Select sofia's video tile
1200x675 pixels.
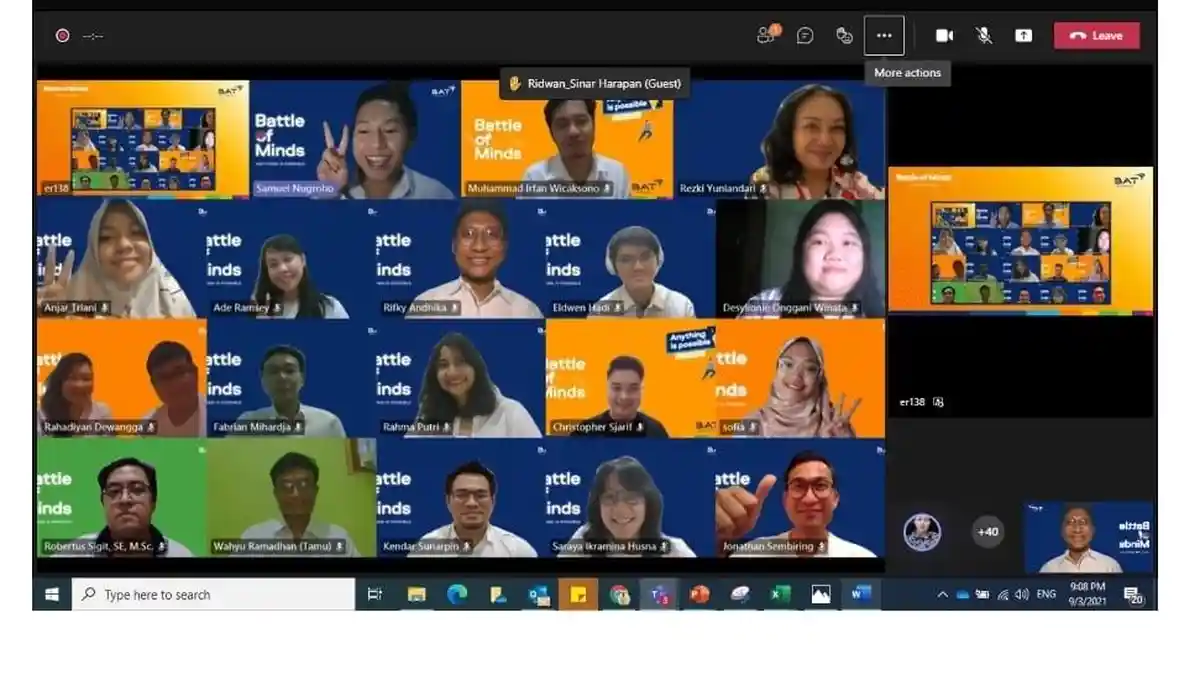coord(800,378)
